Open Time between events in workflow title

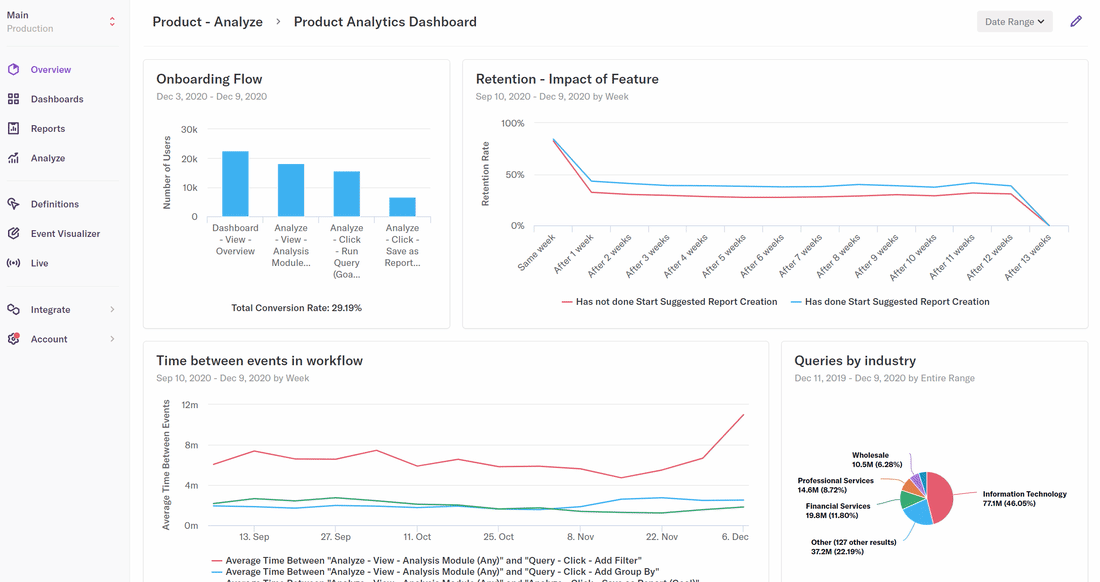pyautogui.click(x=260, y=360)
